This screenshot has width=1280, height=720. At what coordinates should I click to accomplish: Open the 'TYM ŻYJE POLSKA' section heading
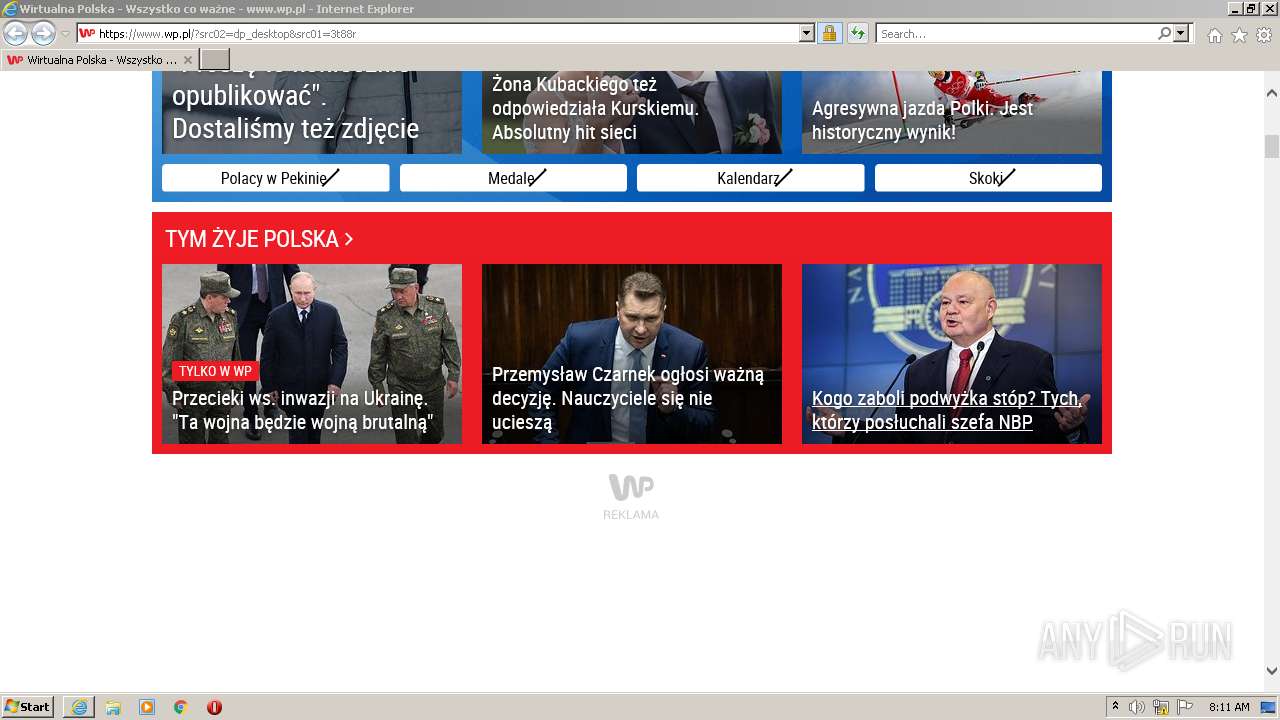(259, 239)
